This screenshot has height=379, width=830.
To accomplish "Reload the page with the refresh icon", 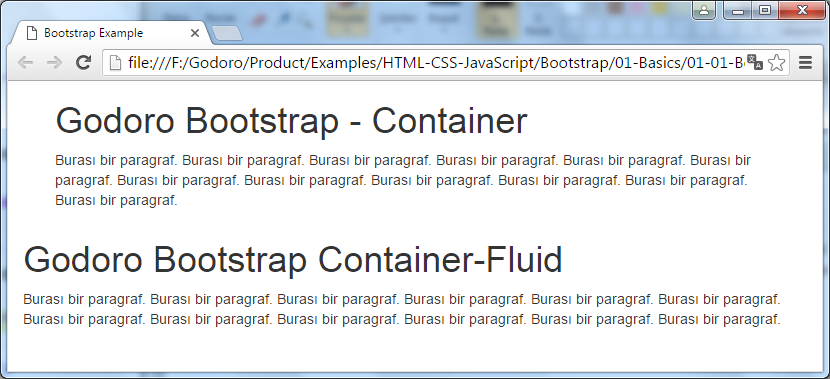I will click(x=84, y=62).
